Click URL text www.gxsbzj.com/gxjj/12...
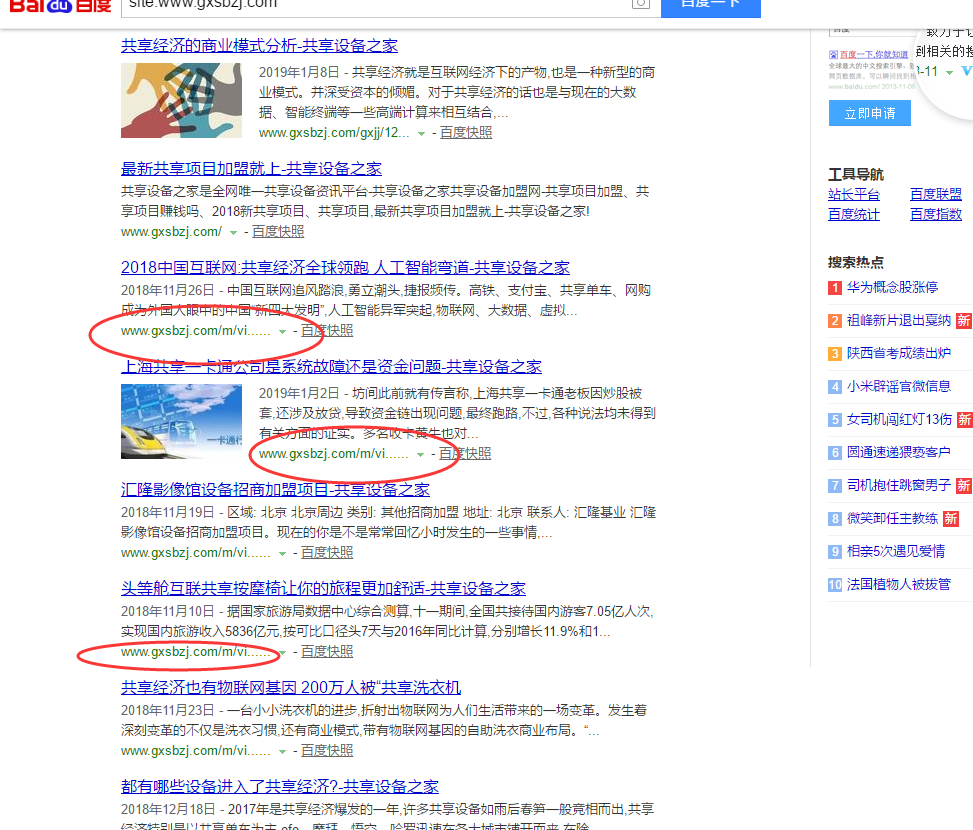The height and width of the screenshot is (830, 973). pyautogui.click(x=334, y=133)
